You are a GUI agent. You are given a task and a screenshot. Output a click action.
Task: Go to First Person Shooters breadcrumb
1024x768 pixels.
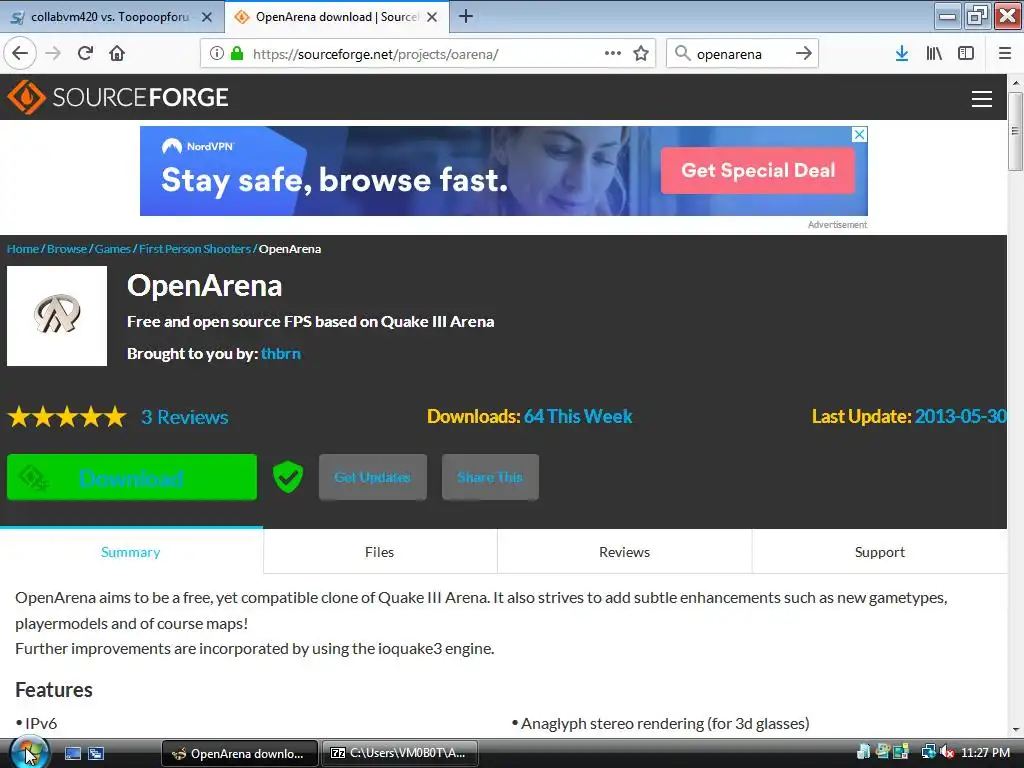(195, 249)
